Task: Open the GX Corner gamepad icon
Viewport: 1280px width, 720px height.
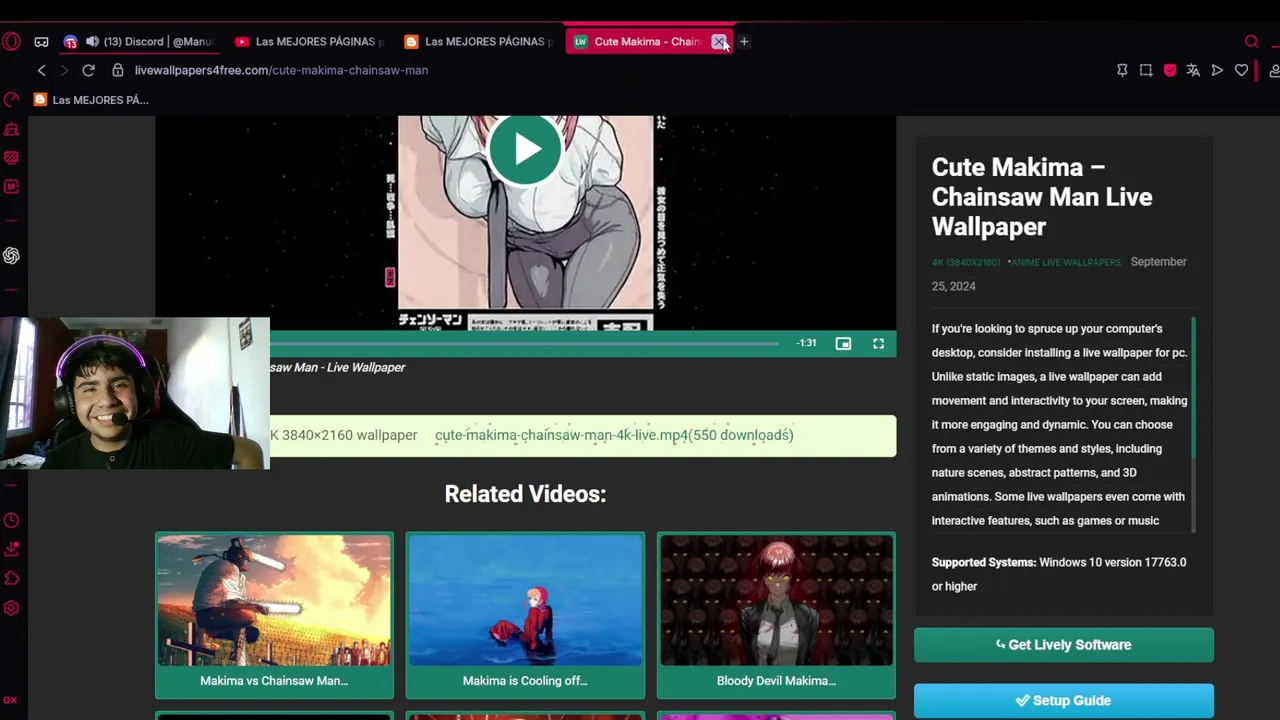Action: pos(41,42)
